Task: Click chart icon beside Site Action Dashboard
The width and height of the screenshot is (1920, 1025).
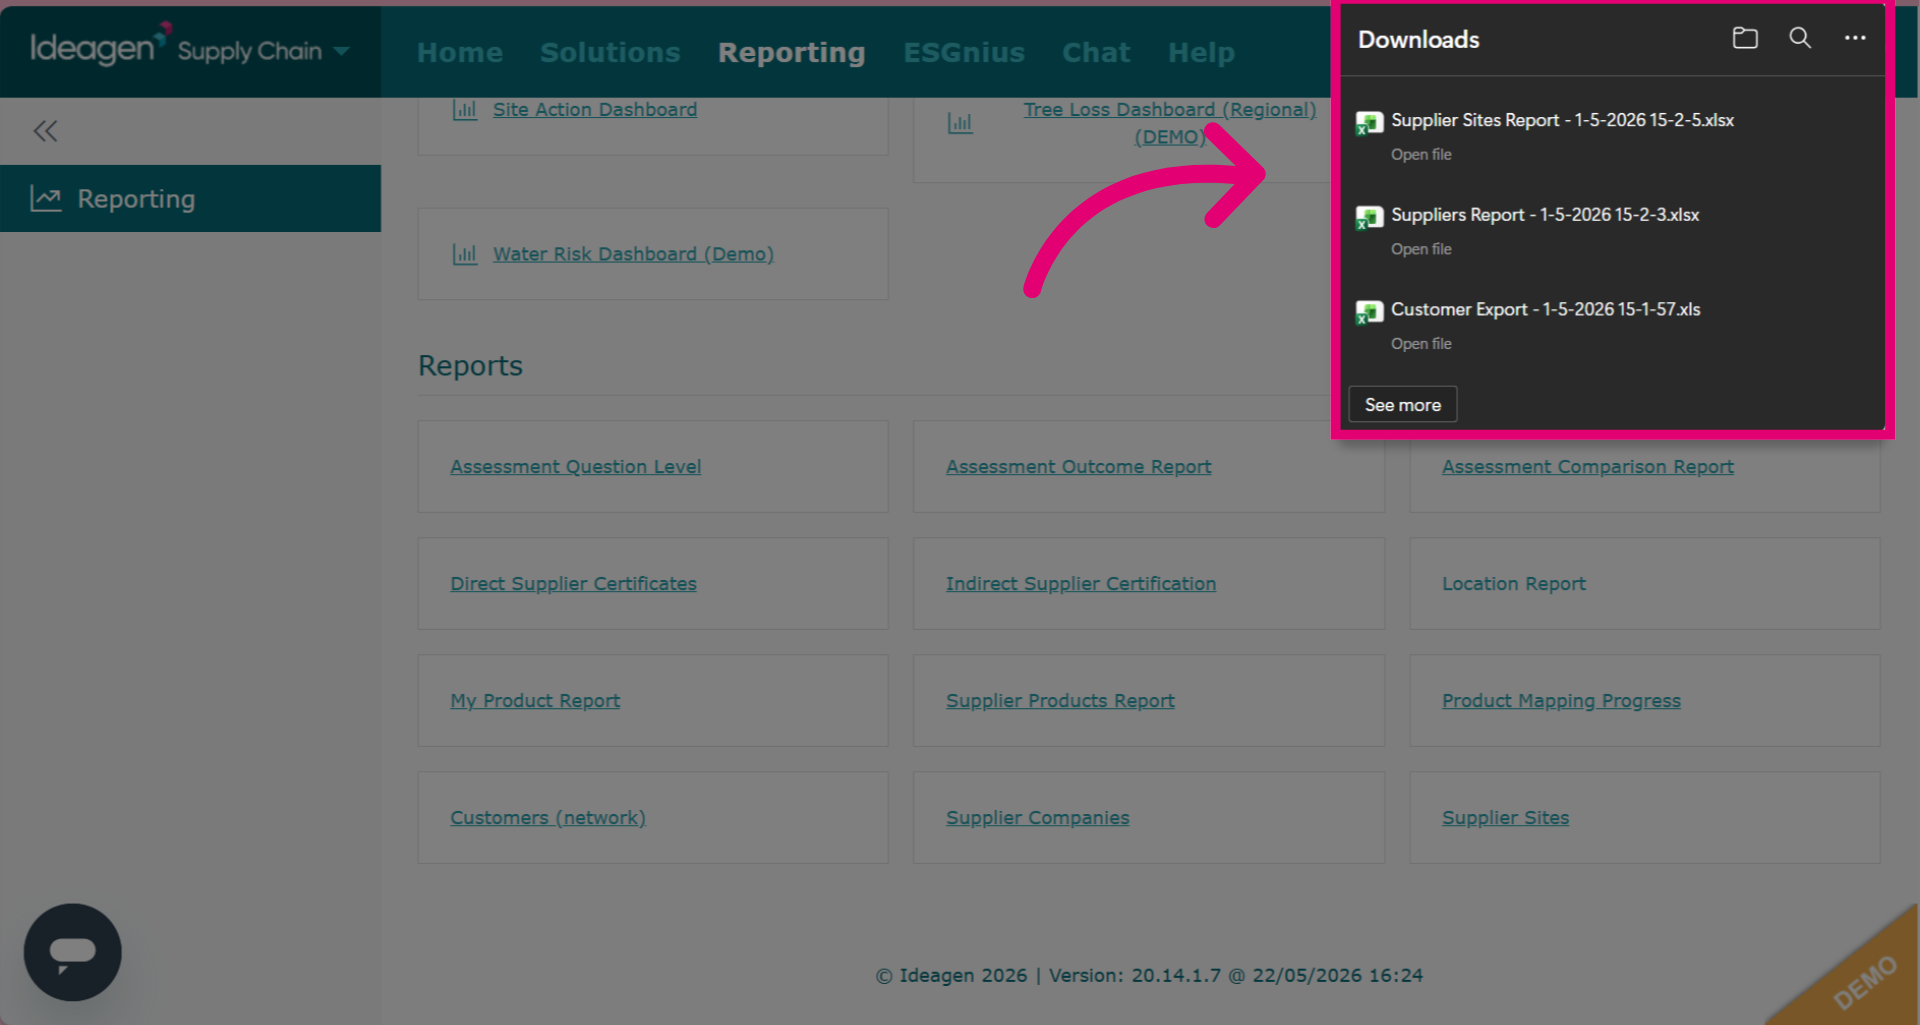Action: 465,110
